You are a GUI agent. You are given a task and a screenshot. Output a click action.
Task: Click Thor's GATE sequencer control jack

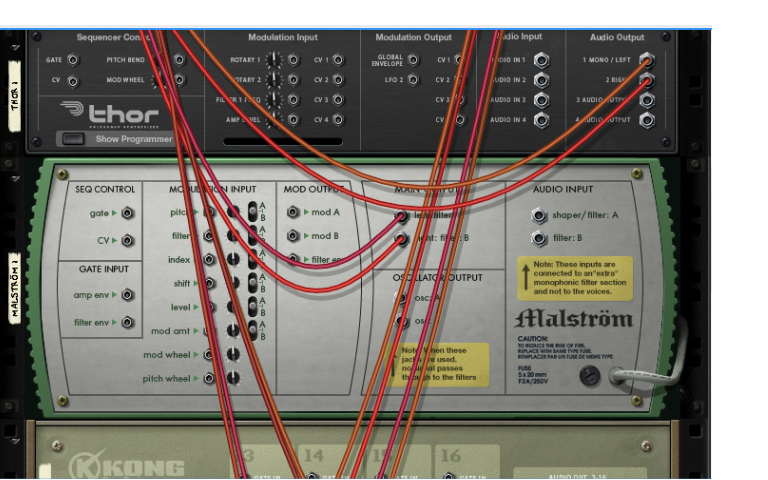coord(72,60)
